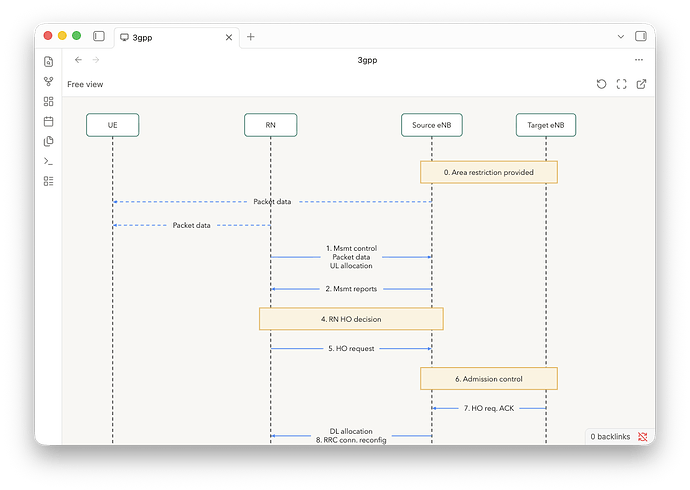Screen dimensions: 690x490
Task: Click the Free view label
Action: [85, 84]
